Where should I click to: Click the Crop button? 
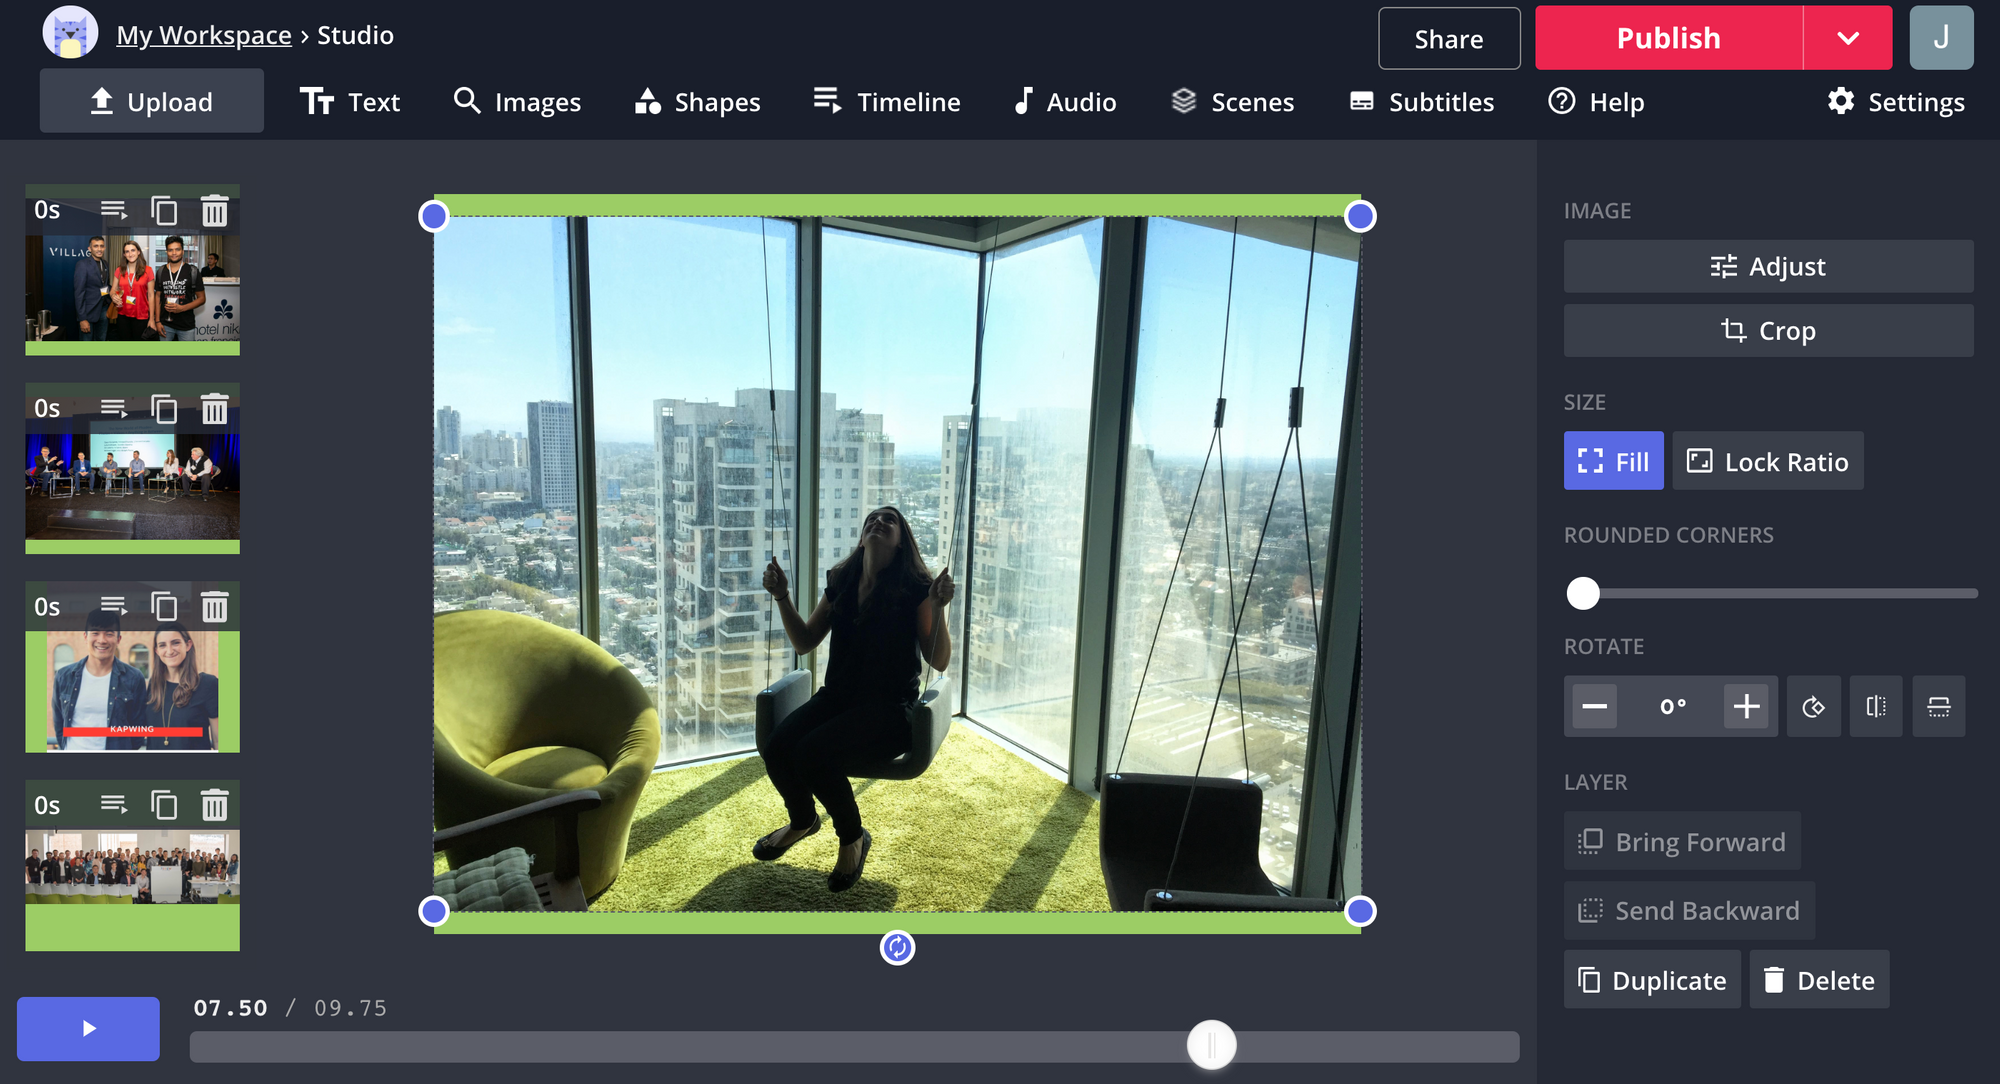pos(1768,331)
